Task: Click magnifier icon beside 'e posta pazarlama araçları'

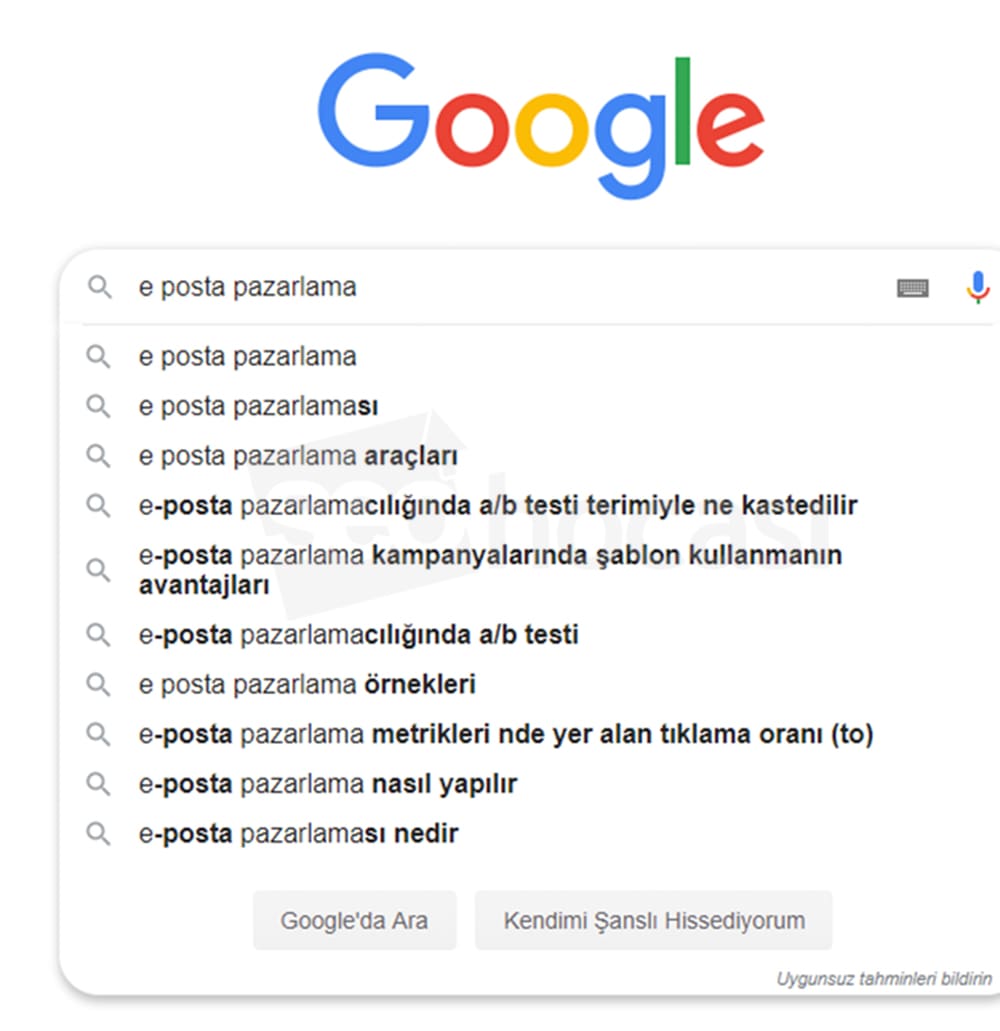Action: click(x=98, y=456)
